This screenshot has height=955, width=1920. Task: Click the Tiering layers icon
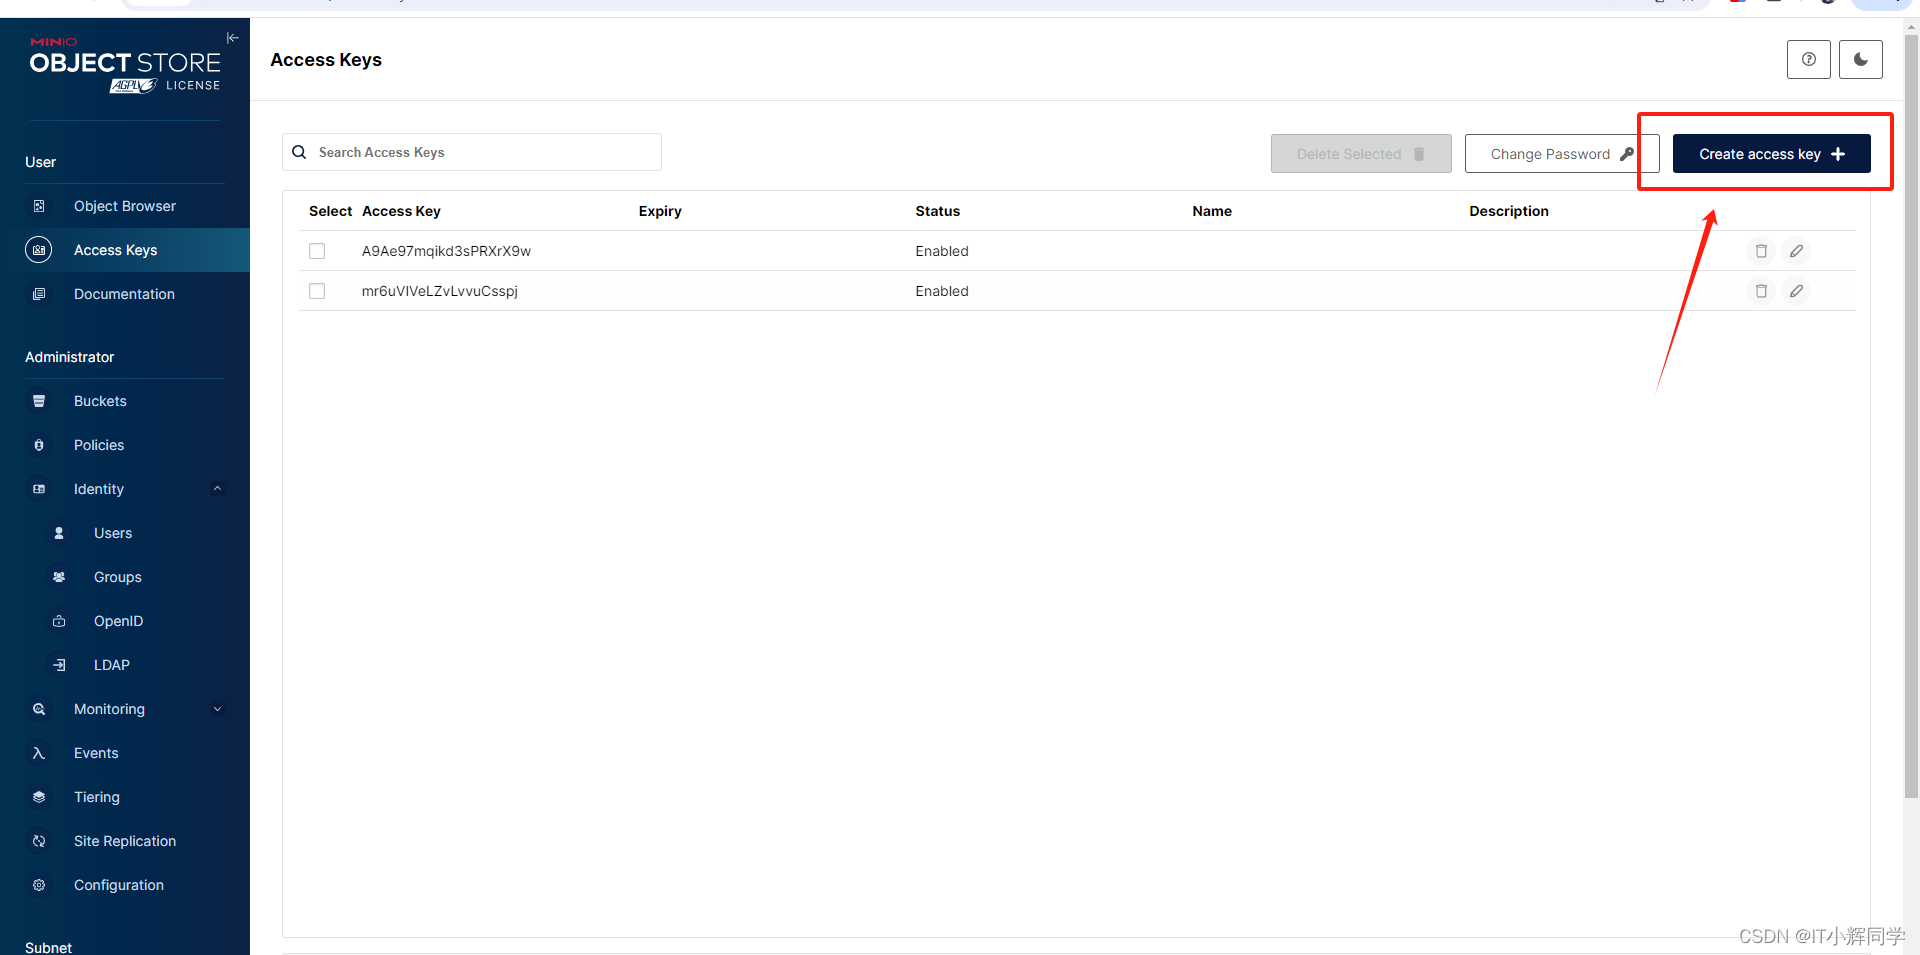pyautogui.click(x=39, y=797)
